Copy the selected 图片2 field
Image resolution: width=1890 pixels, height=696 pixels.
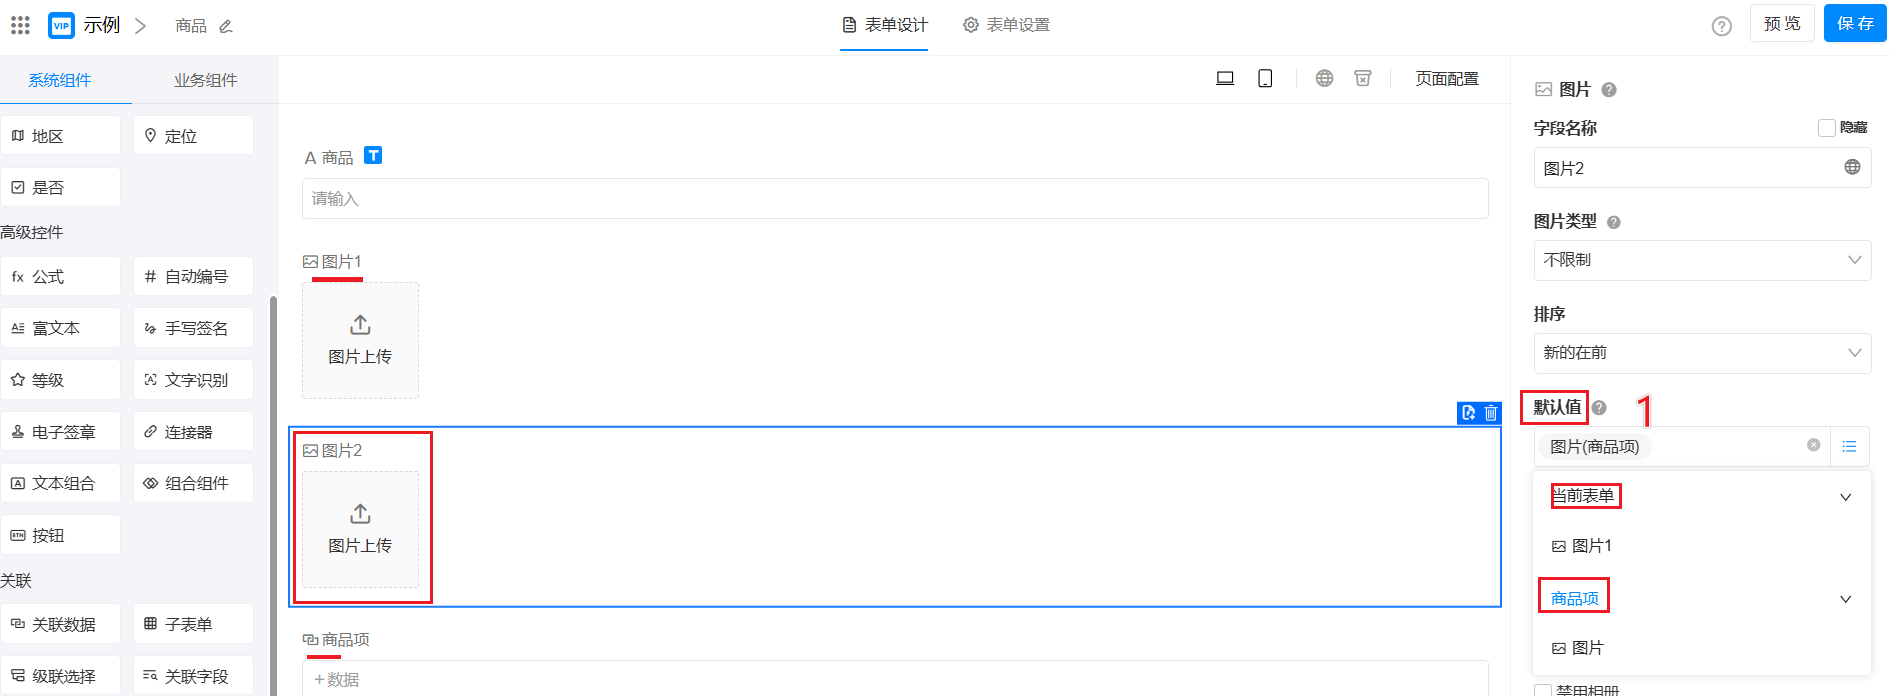1468,413
